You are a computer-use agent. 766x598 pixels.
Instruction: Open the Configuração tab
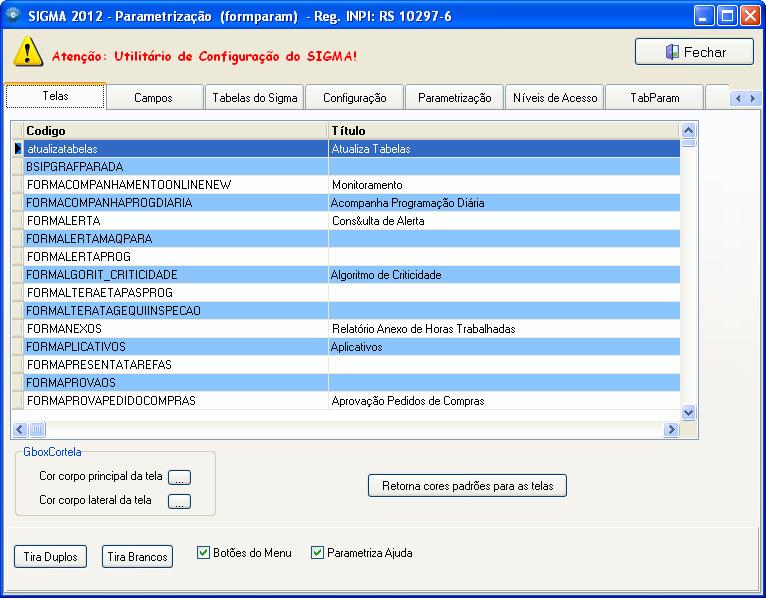pyautogui.click(x=355, y=98)
